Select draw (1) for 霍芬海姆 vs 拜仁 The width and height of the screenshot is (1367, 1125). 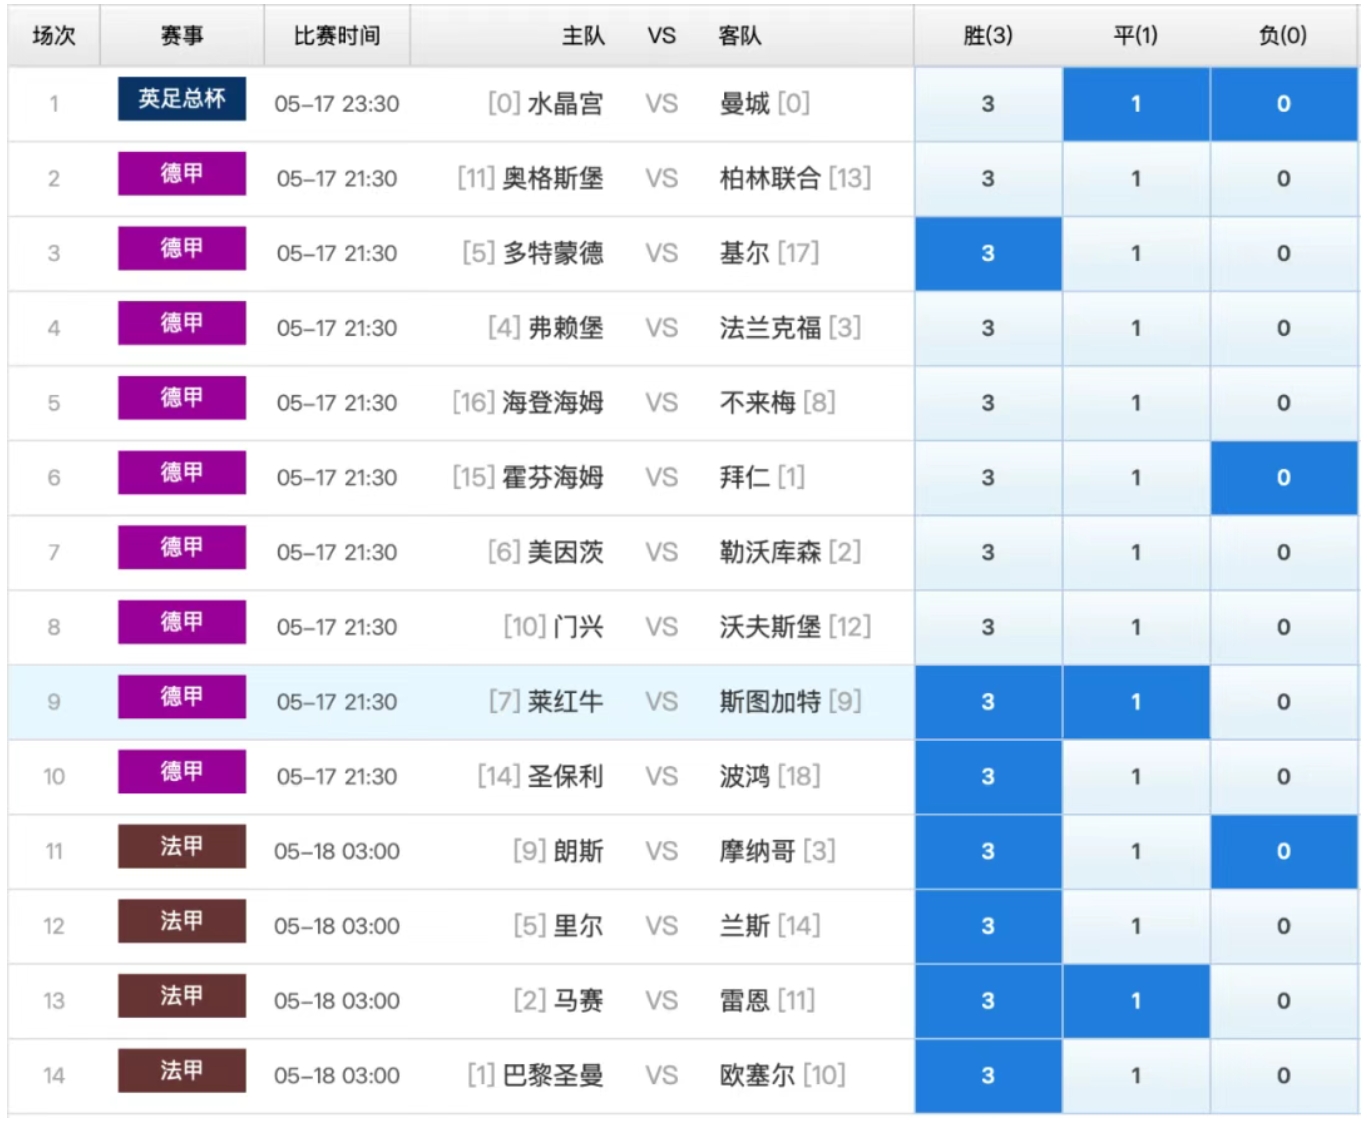(x=1136, y=478)
